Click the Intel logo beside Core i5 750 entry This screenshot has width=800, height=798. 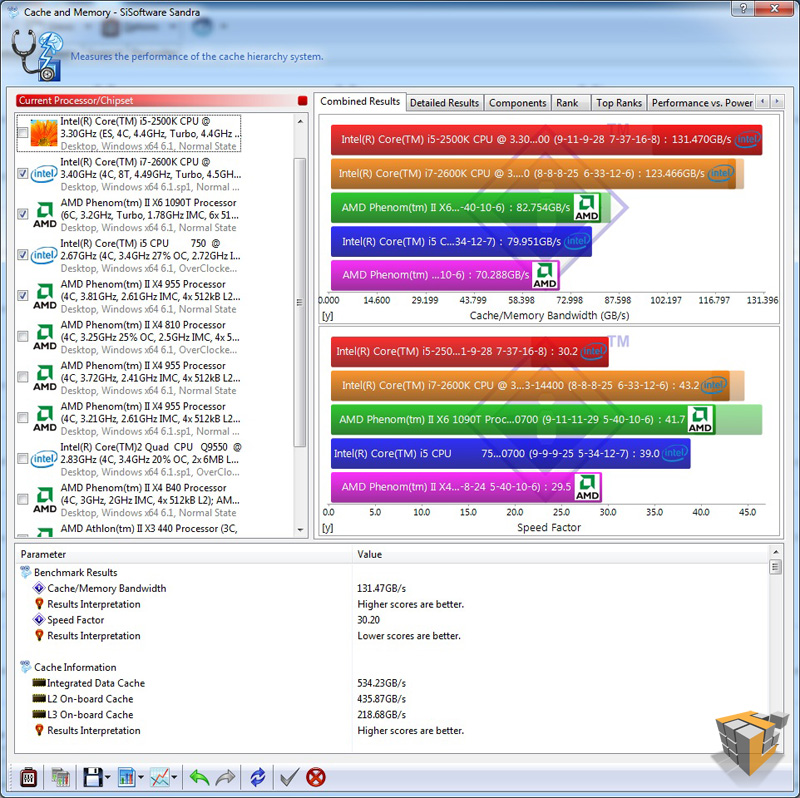[x=44, y=255]
